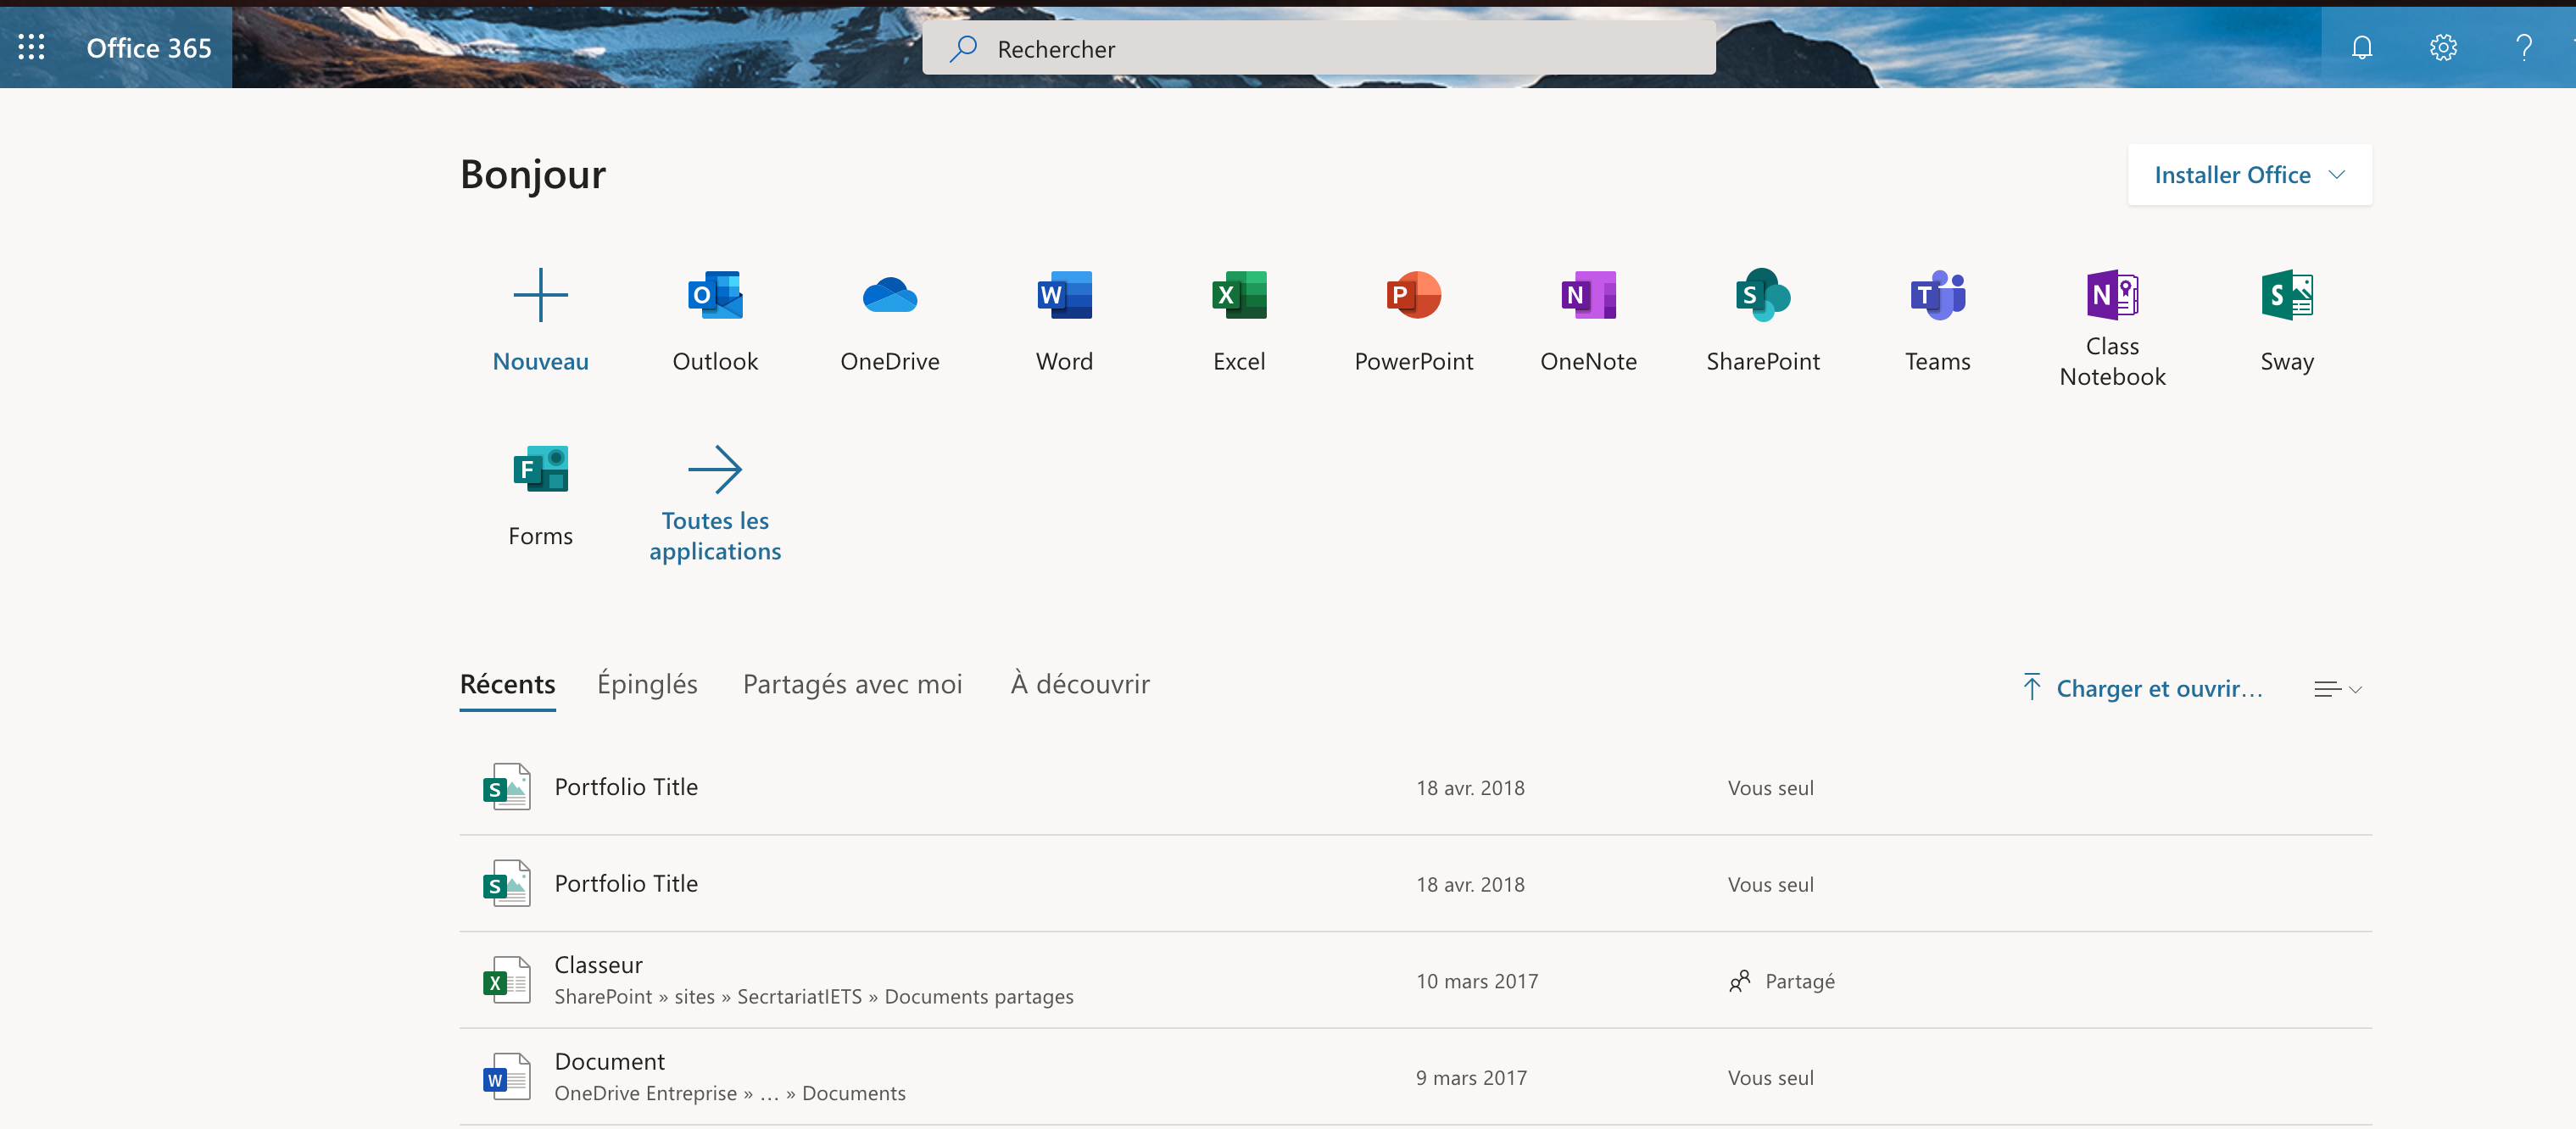2576x1129 pixels.
Task: Click the Office 365 home title
Action: pos(149,48)
